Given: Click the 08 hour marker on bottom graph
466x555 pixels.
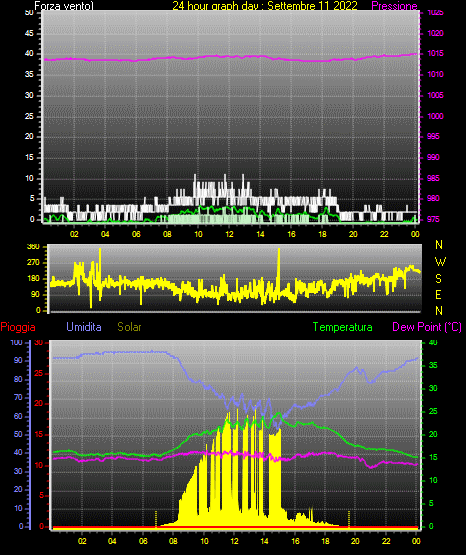Looking at the screenshot, I should pyautogui.click(x=173, y=541).
